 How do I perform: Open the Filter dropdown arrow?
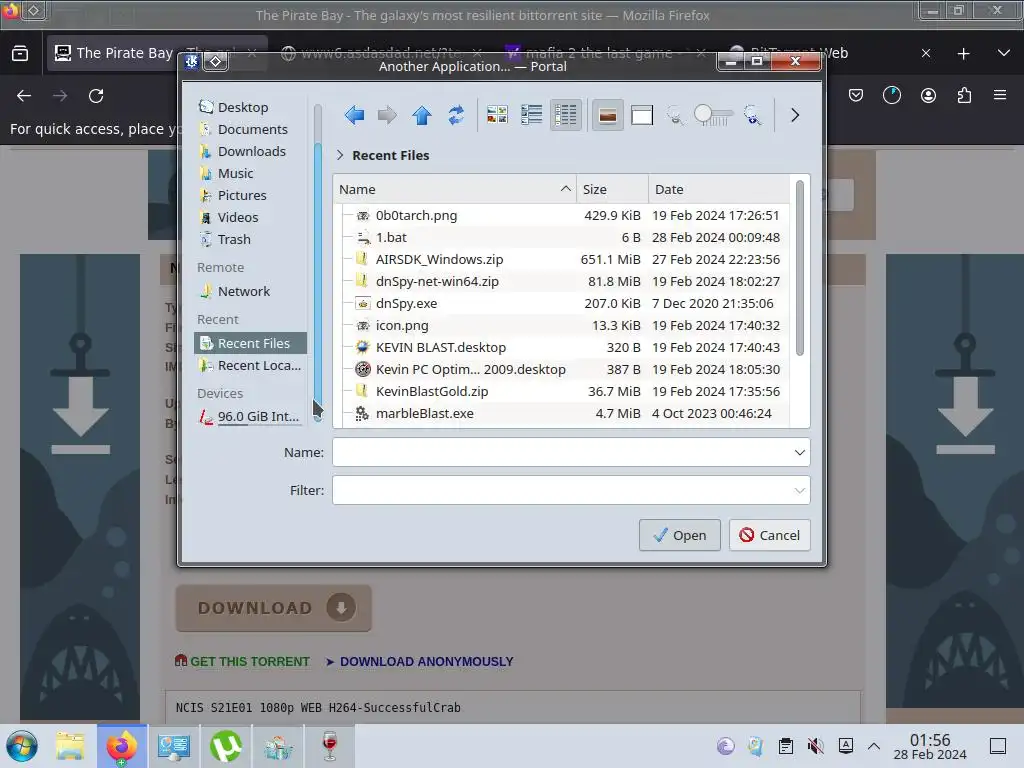(x=799, y=490)
